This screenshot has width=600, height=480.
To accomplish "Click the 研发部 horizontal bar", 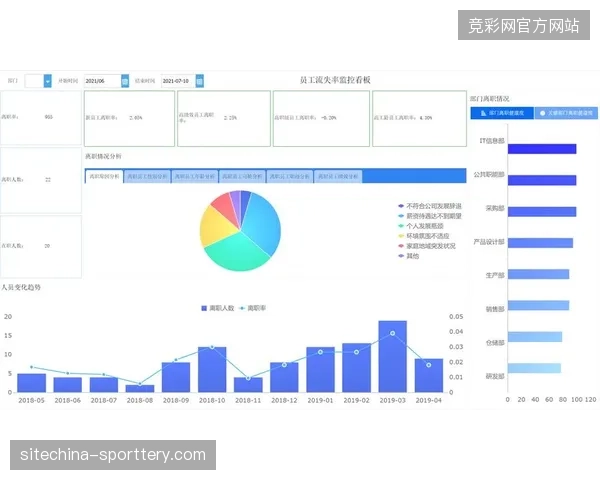I will point(534,368).
